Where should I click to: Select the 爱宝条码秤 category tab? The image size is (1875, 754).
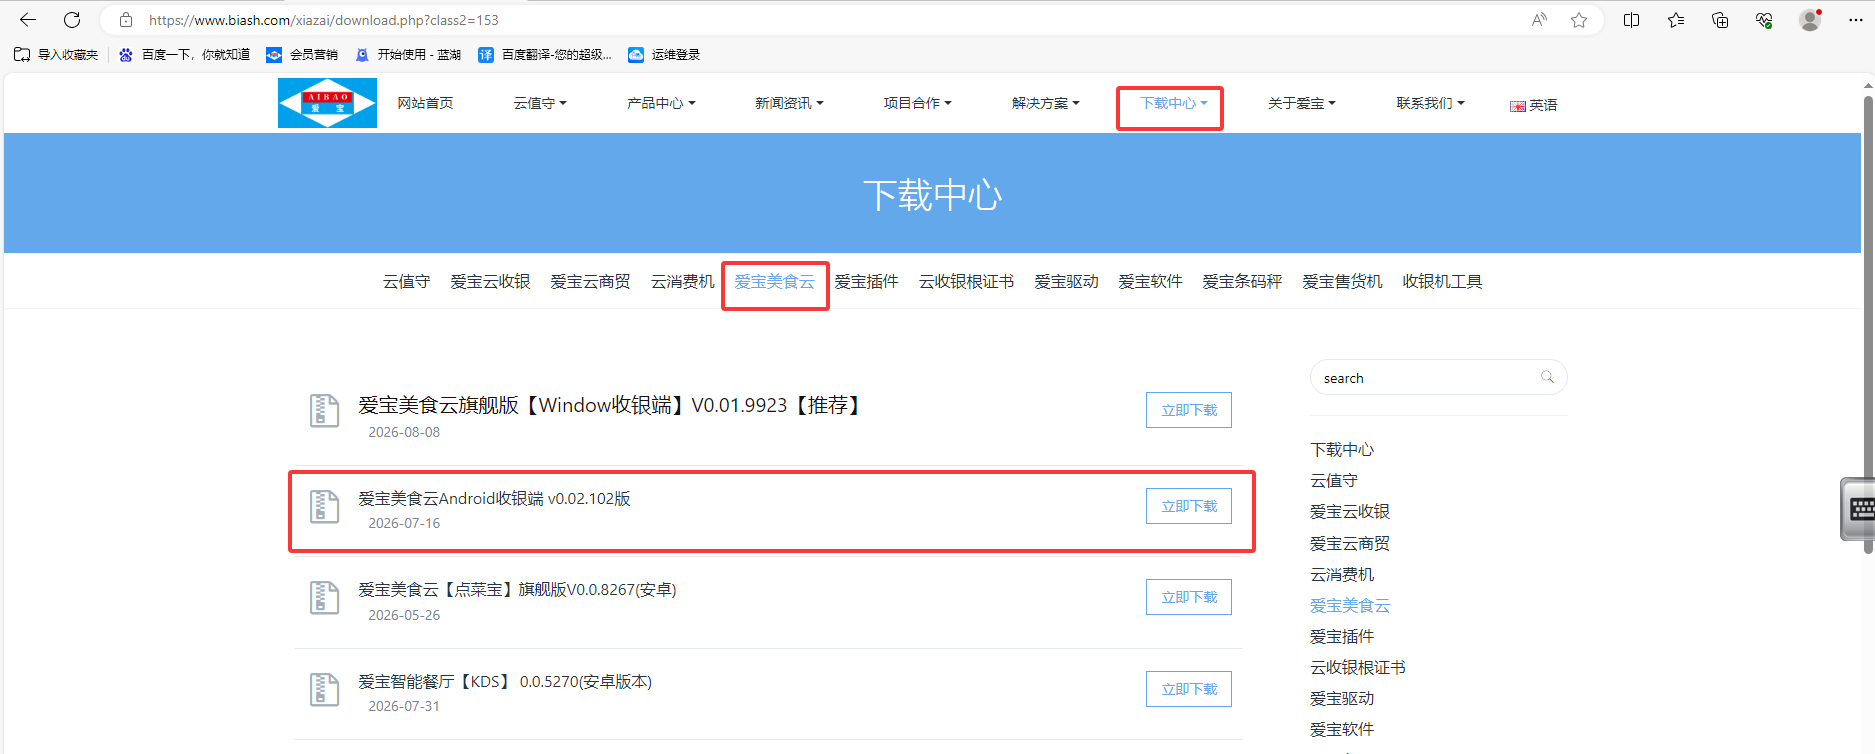[1242, 282]
